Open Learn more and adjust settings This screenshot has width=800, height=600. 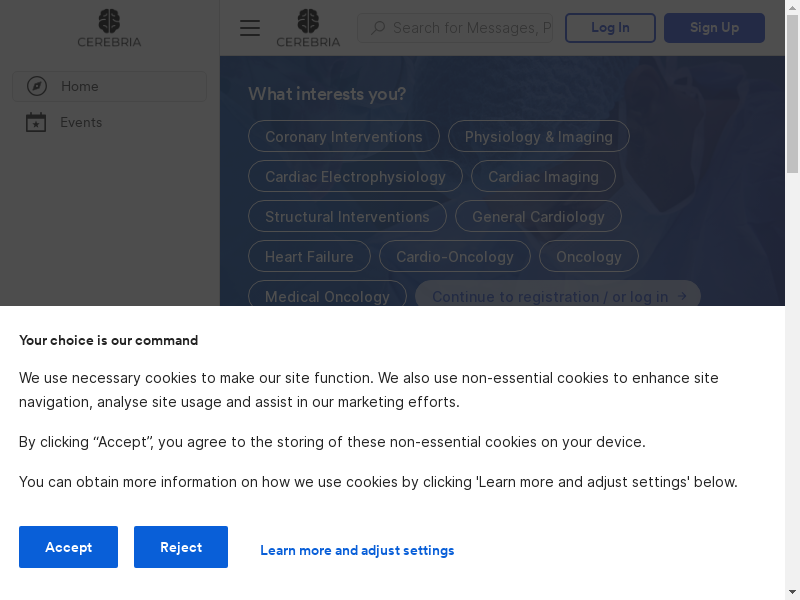(x=357, y=550)
